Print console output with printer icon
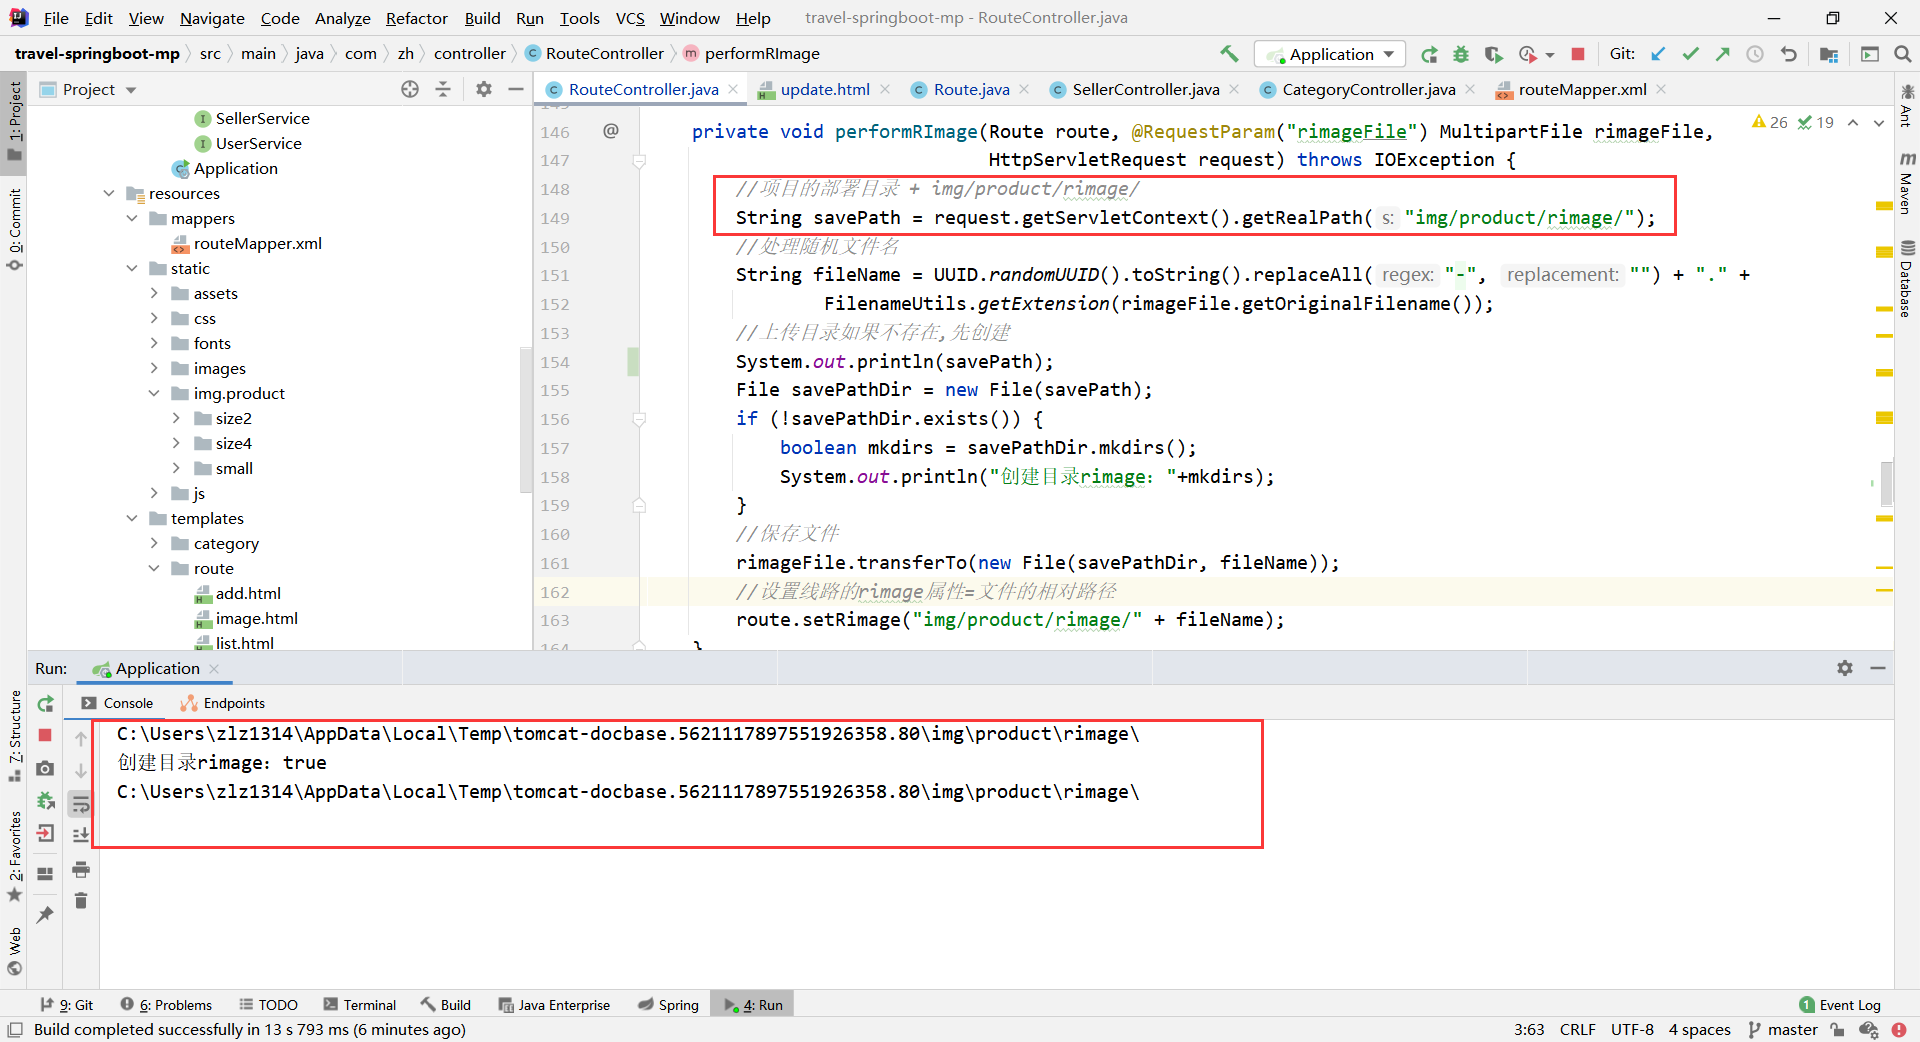 point(81,870)
